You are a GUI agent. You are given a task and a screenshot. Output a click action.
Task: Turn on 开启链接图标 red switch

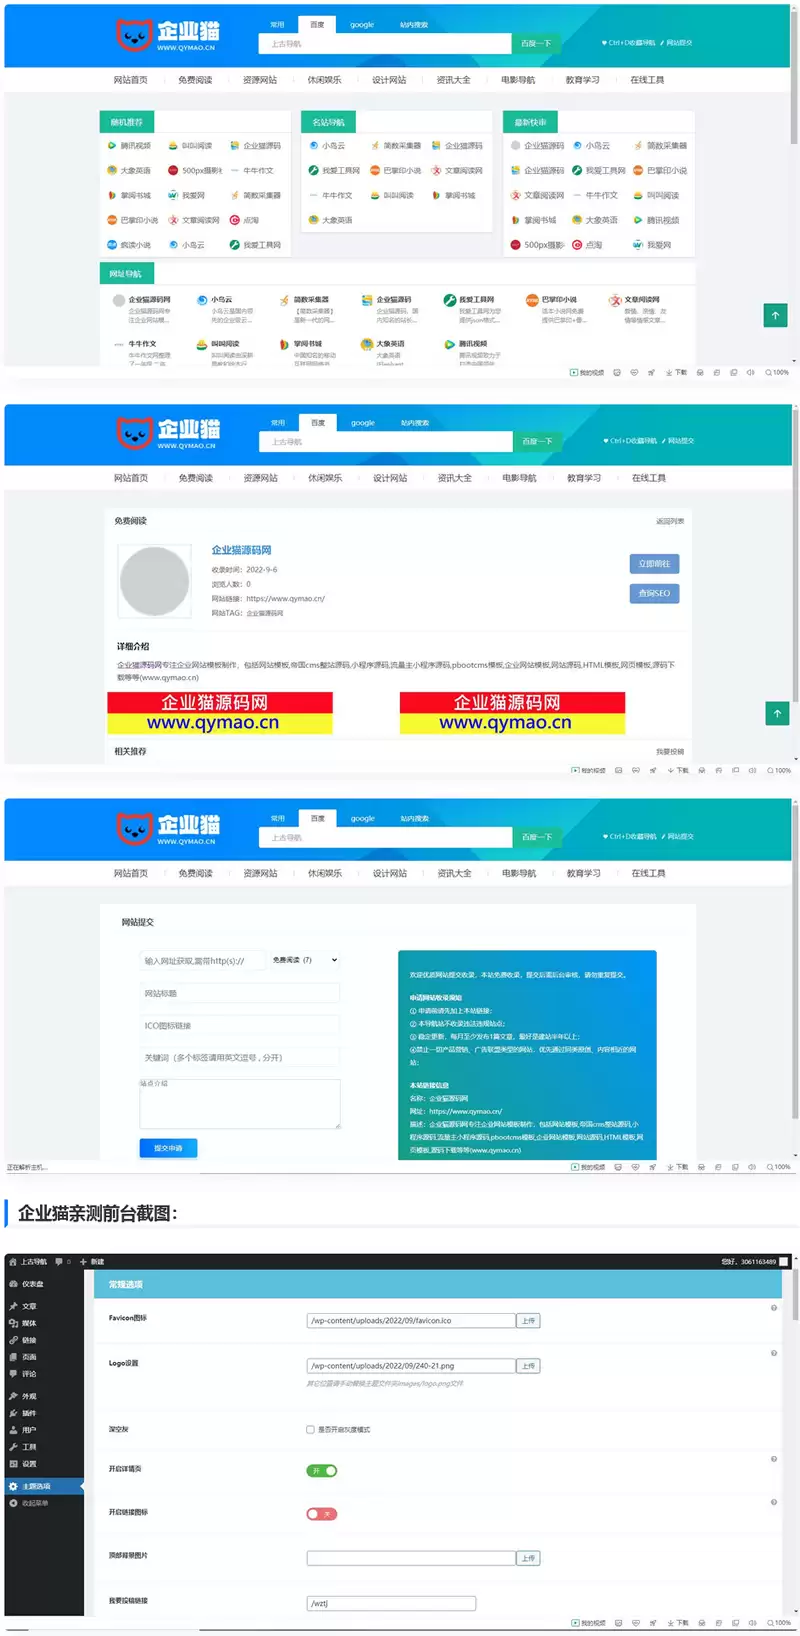(x=321, y=1514)
